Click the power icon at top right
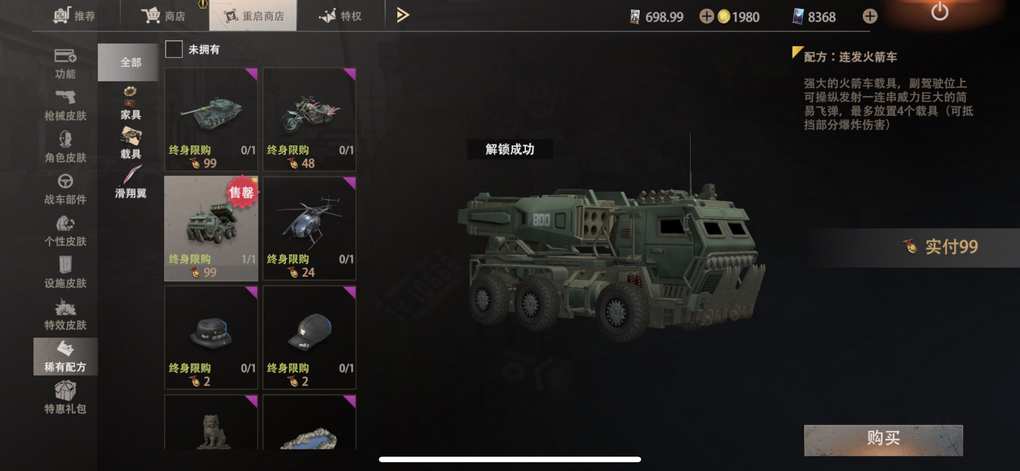 click(x=939, y=11)
